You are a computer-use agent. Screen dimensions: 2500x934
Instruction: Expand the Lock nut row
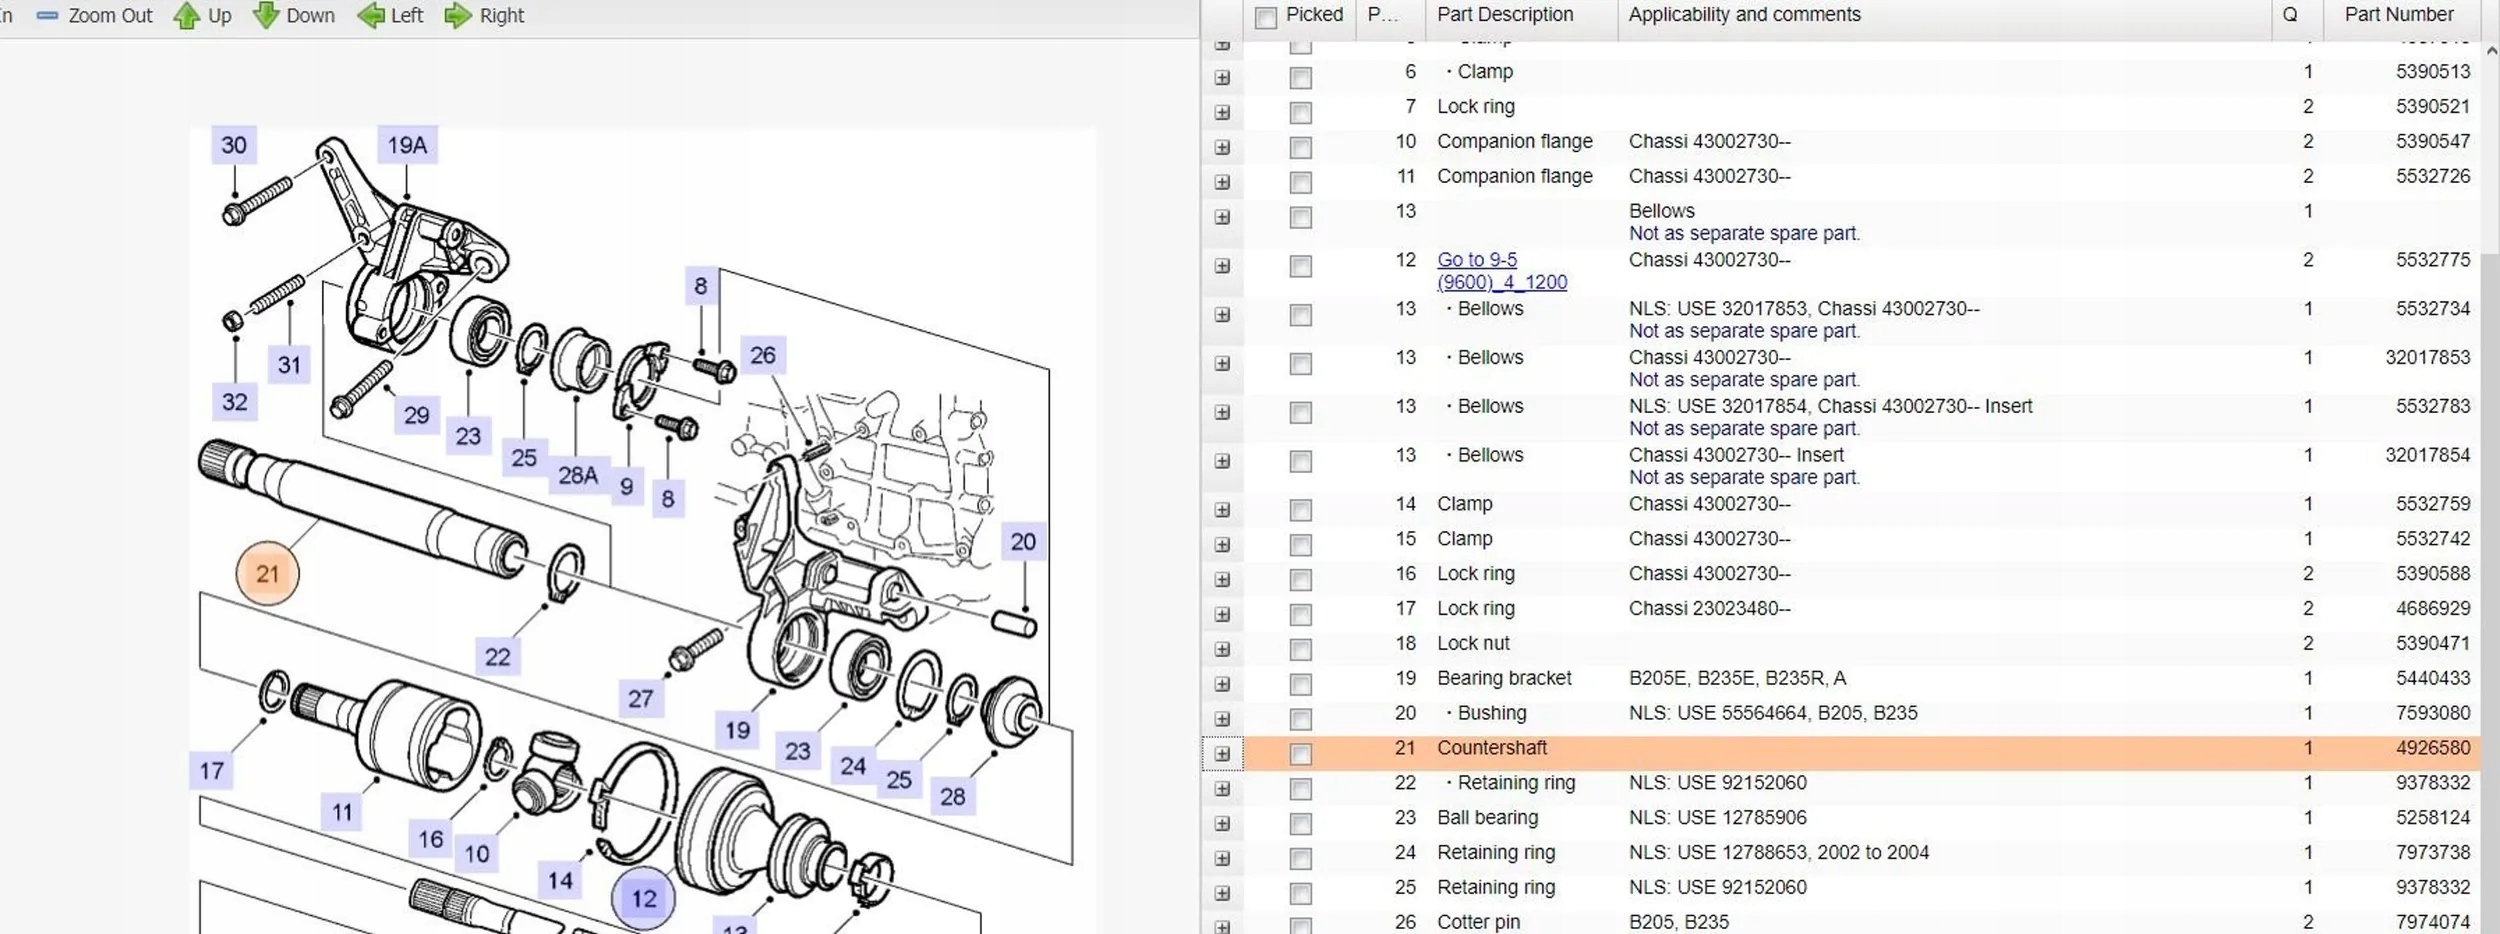pyautogui.click(x=1222, y=649)
